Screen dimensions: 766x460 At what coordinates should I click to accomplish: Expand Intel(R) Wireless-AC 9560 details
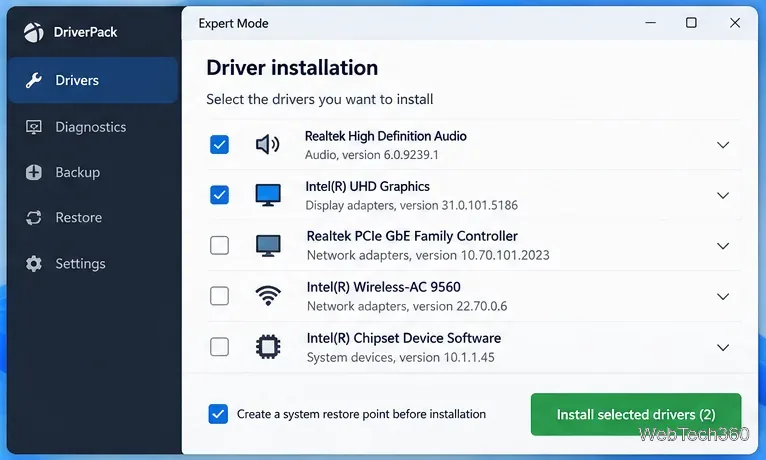point(723,296)
